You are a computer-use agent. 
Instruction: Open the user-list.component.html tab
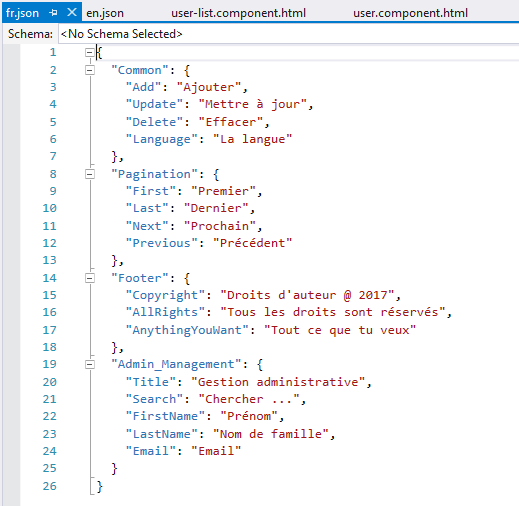238,13
